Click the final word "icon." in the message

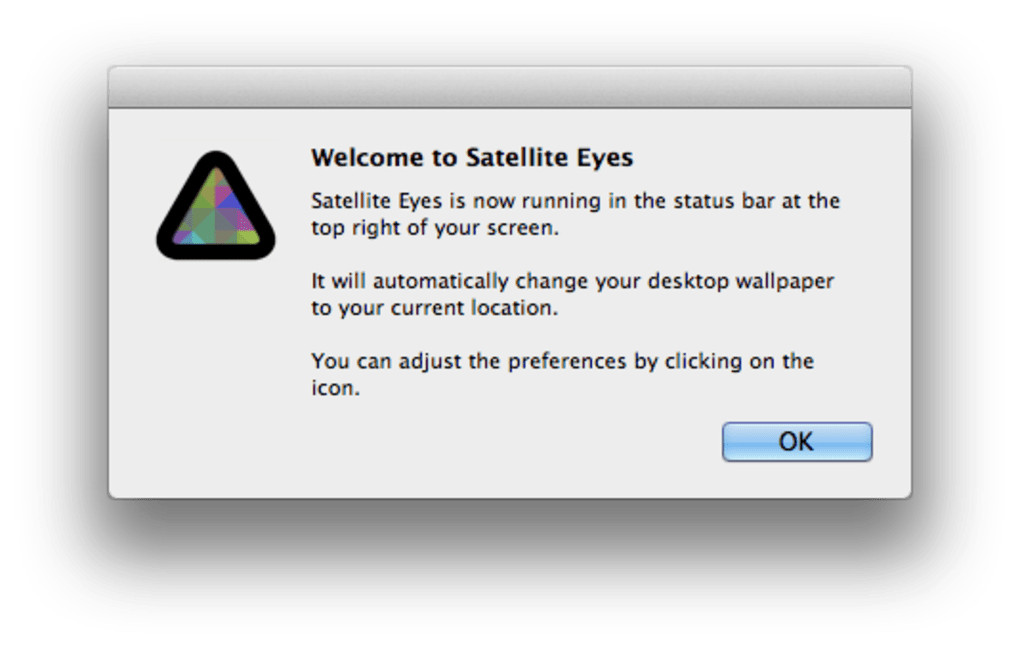334,389
